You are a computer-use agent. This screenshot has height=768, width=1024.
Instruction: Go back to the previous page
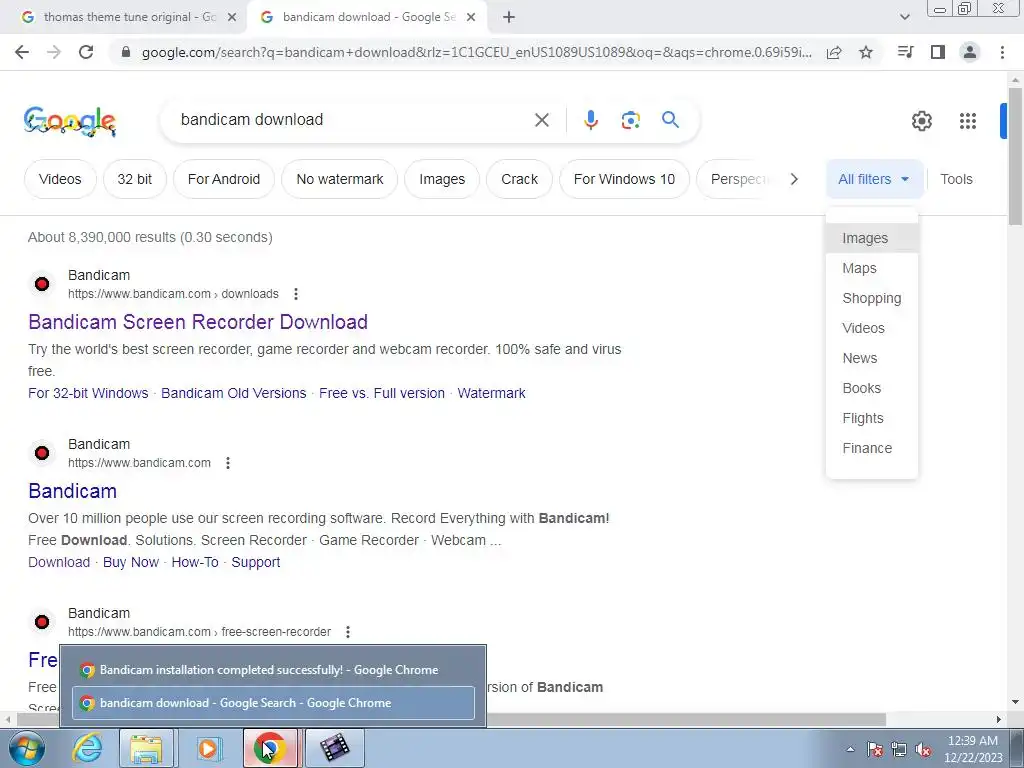22,52
